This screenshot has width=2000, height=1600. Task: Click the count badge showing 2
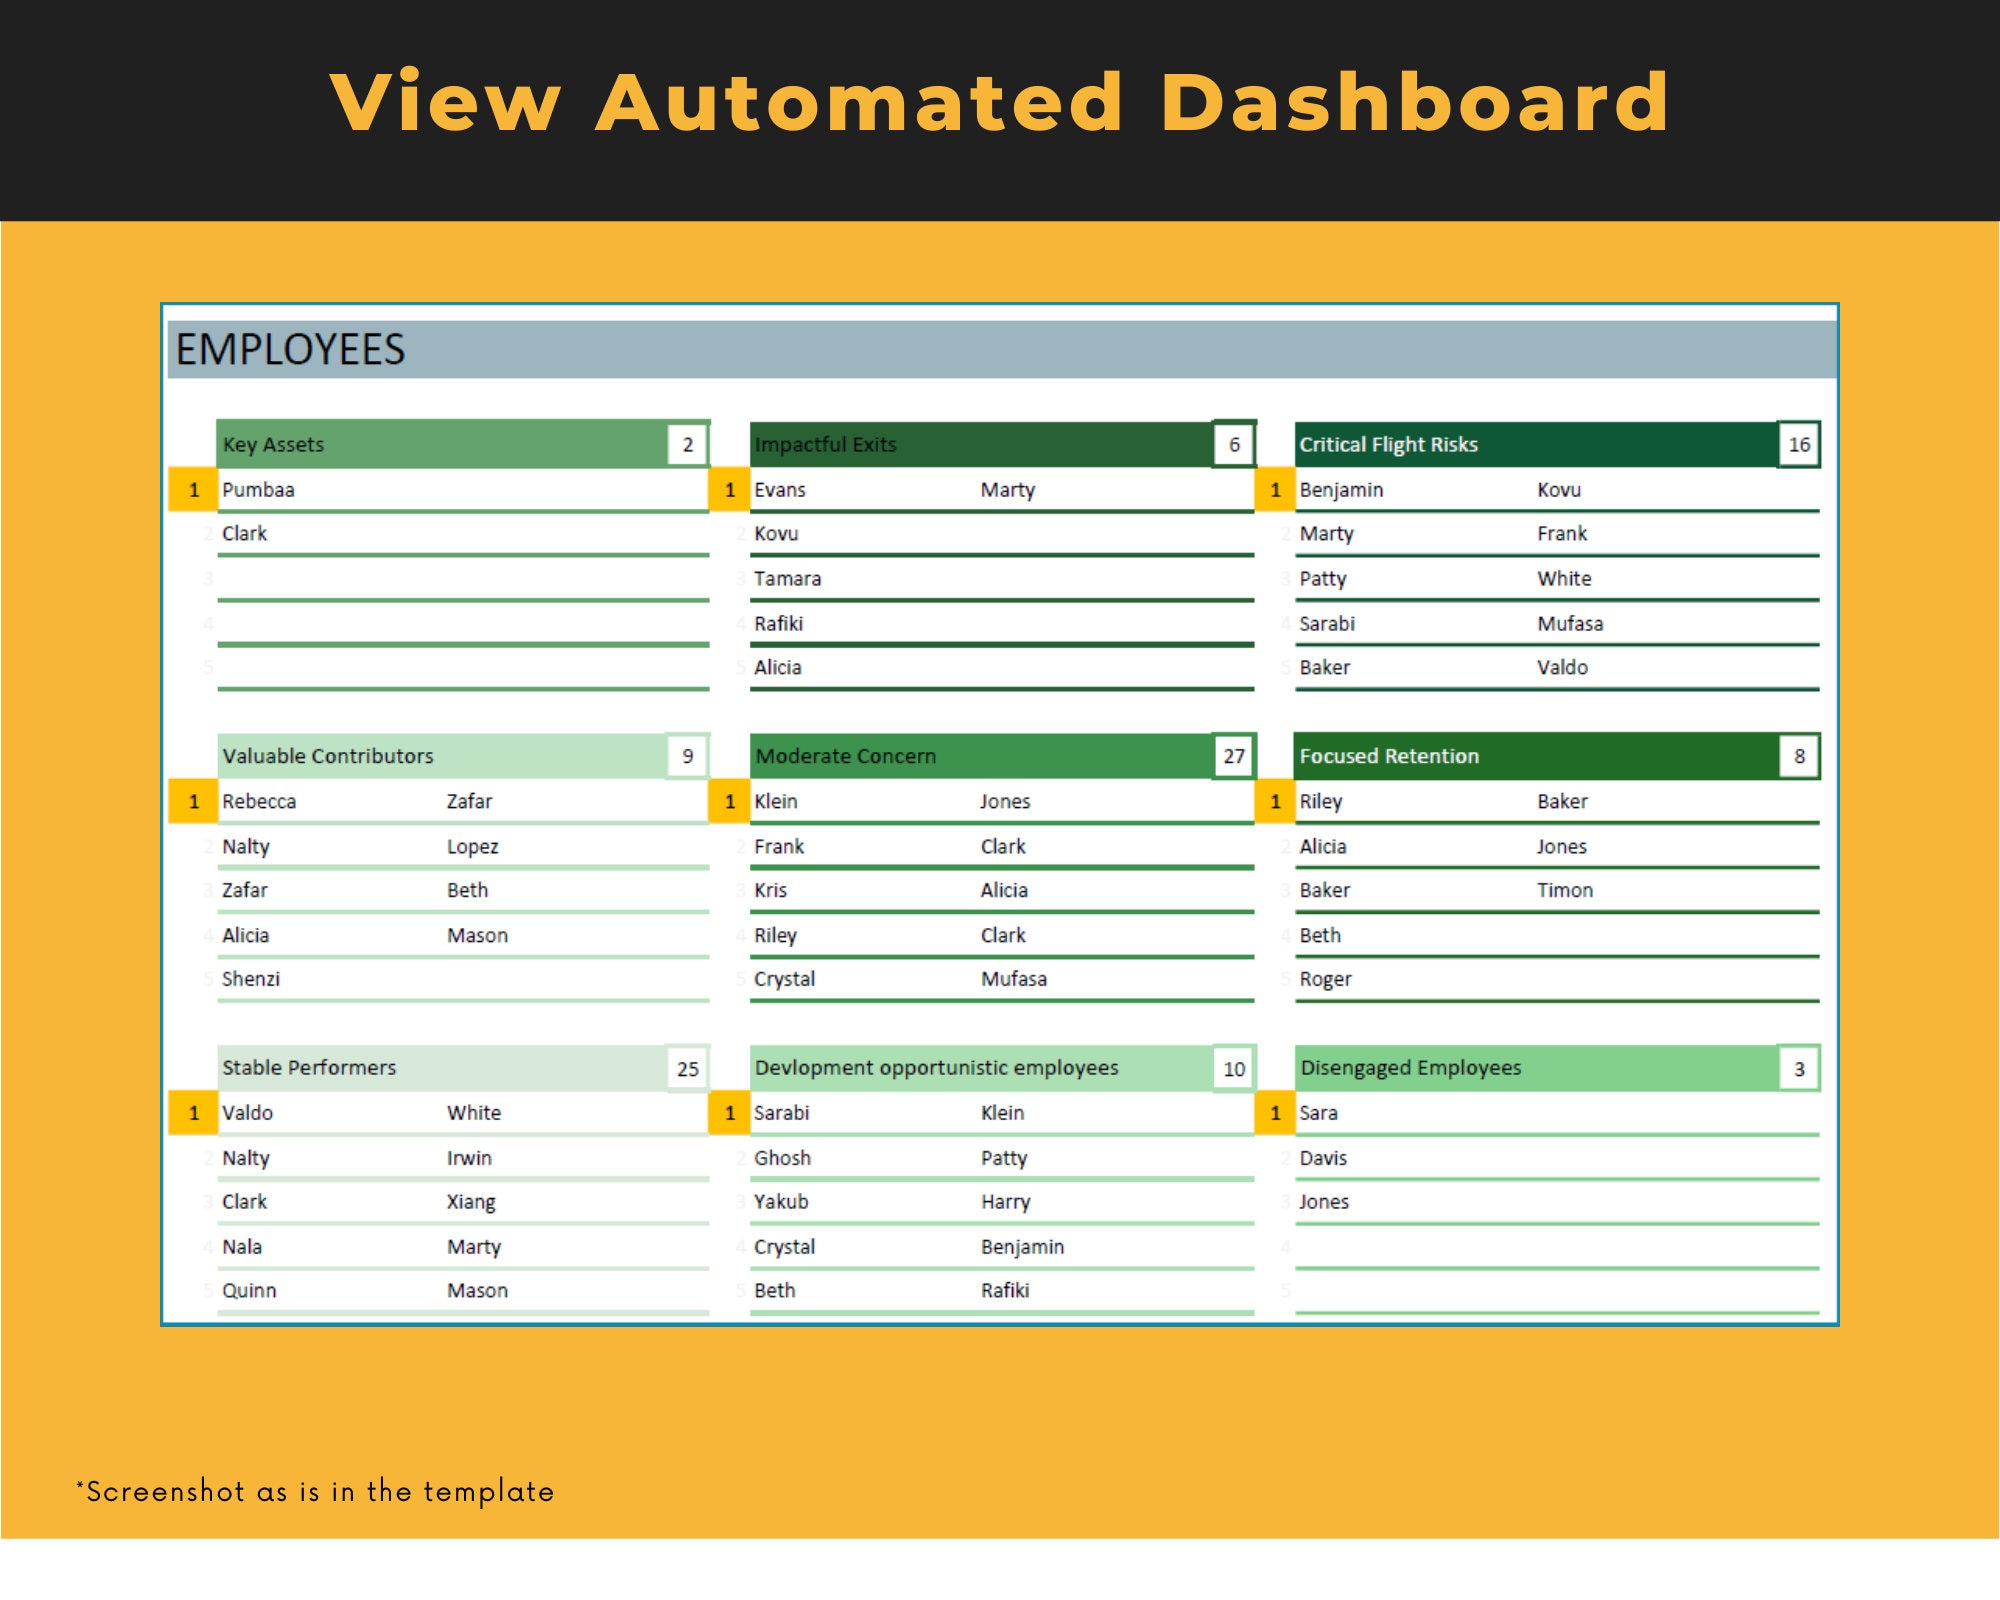(689, 444)
